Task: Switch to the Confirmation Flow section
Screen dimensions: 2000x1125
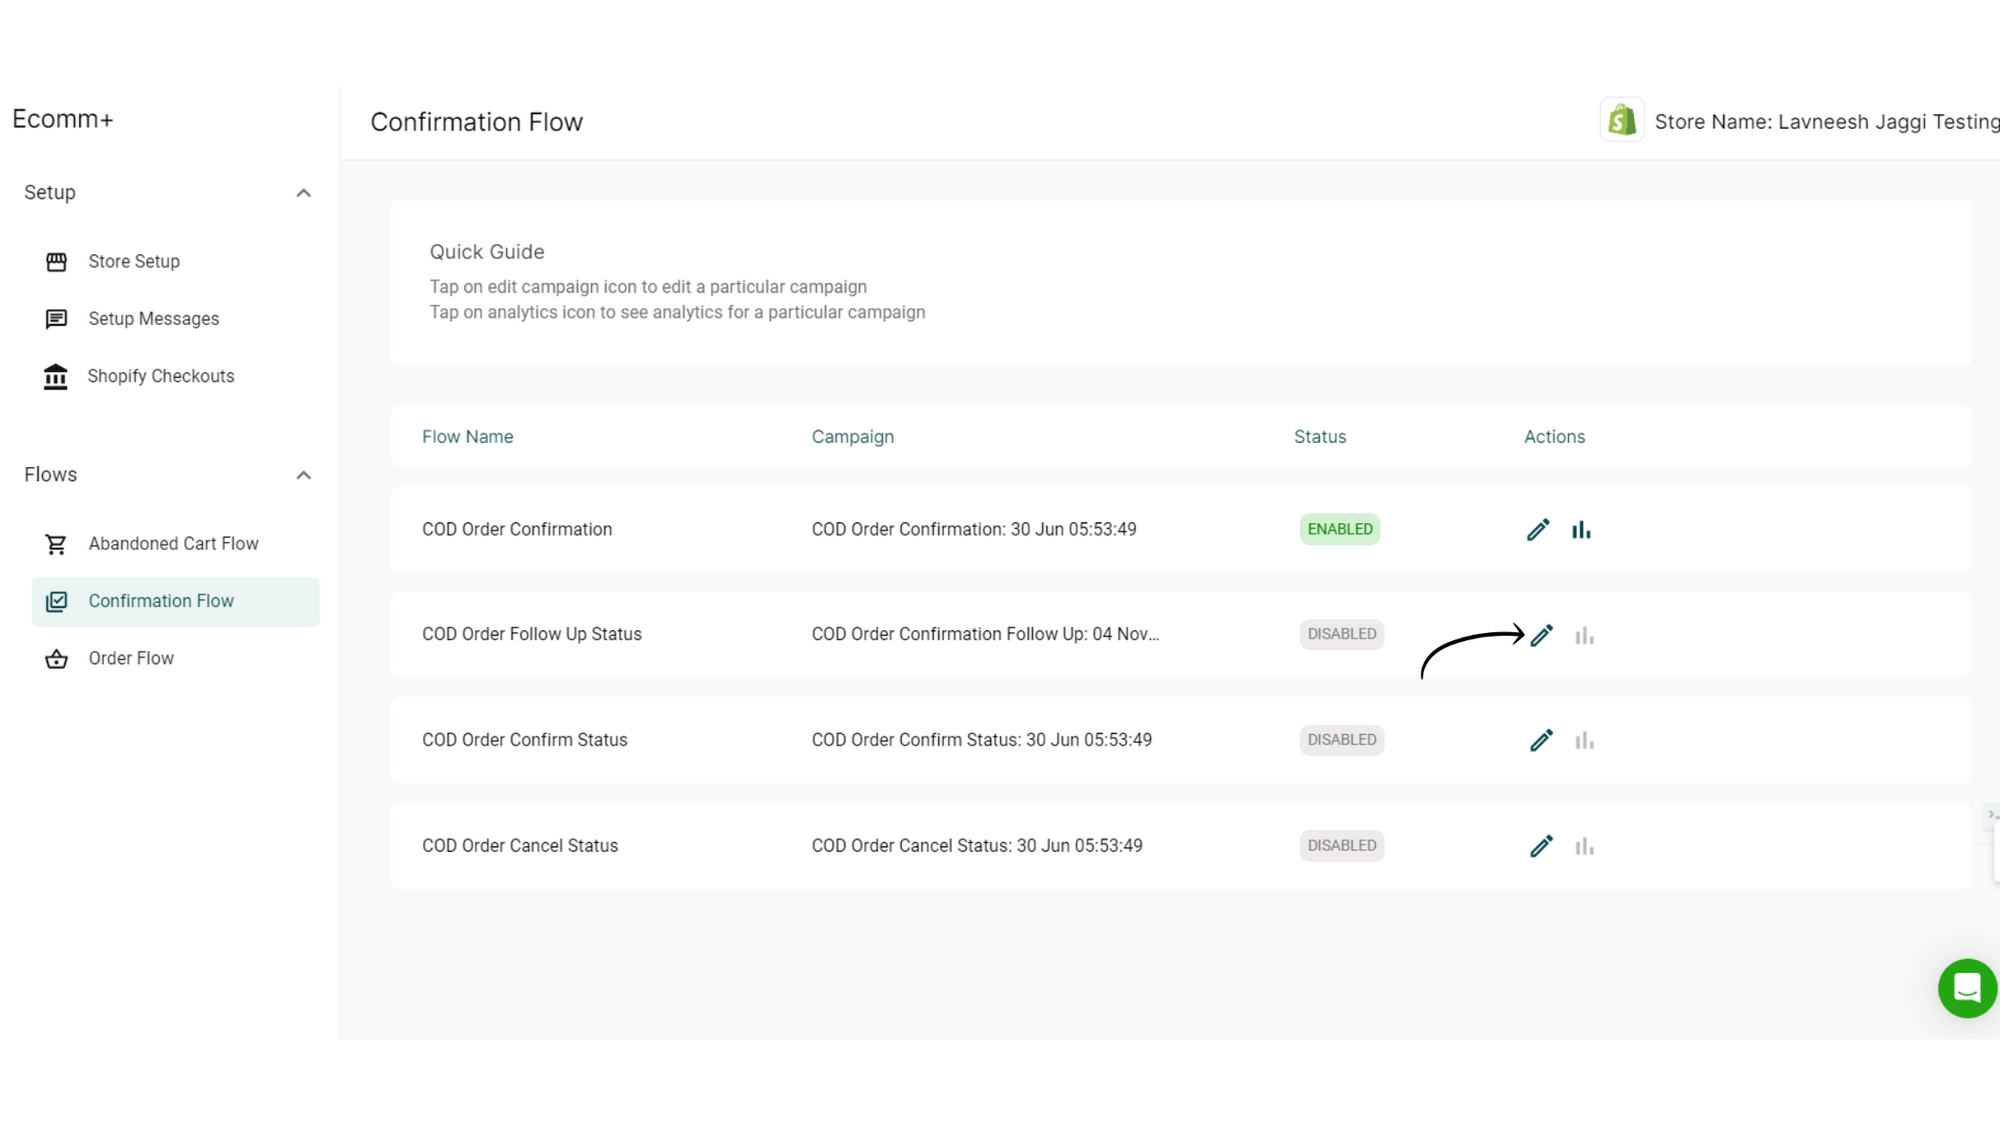Action: click(x=160, y=601)
